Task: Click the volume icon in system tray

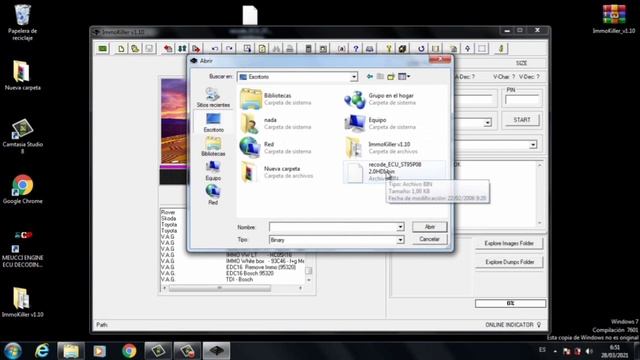Action: 589,351
